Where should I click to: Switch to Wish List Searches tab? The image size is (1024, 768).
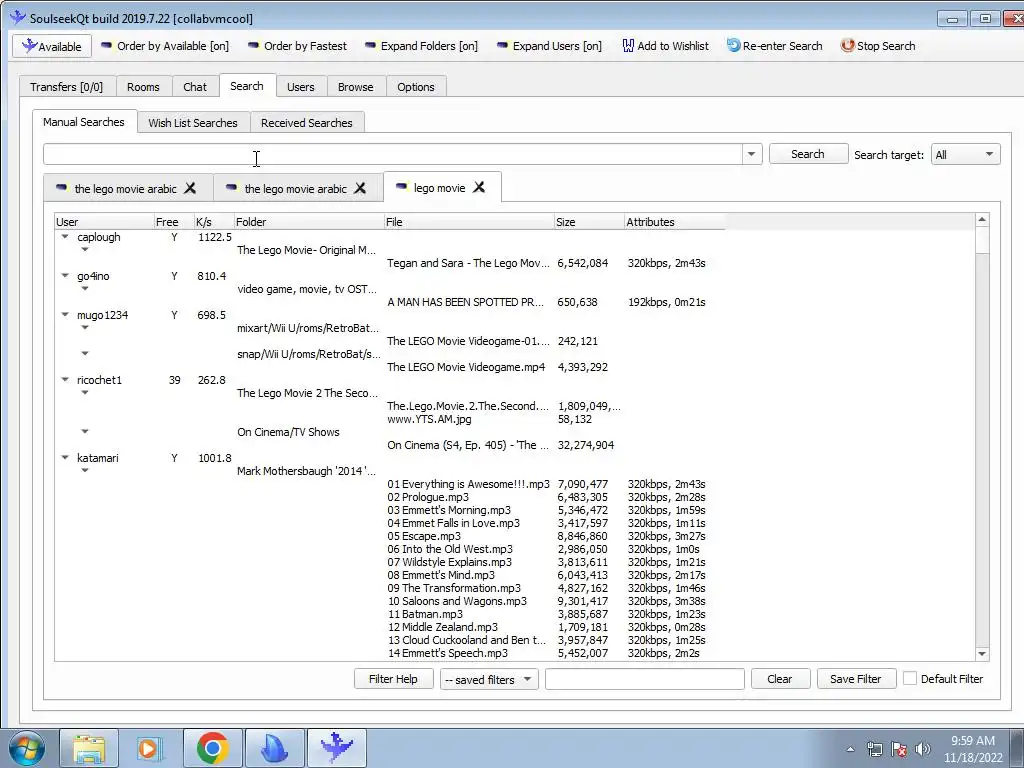click(193, 123)
